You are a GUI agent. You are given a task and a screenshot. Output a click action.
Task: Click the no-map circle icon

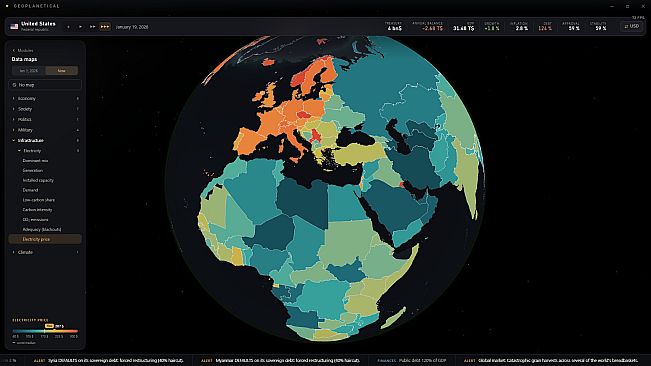[14, 85]
